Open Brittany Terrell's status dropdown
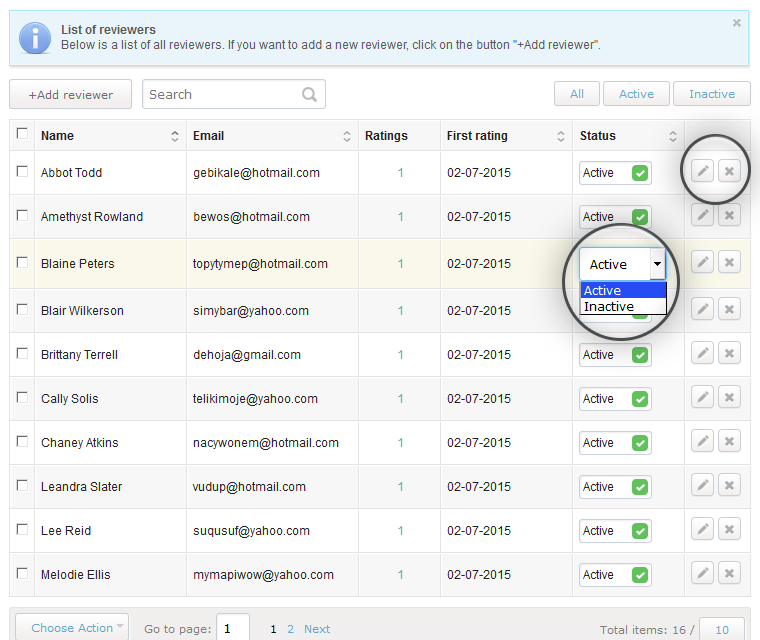760x640 pixels. pyautogui.click(x=615, y=355)
